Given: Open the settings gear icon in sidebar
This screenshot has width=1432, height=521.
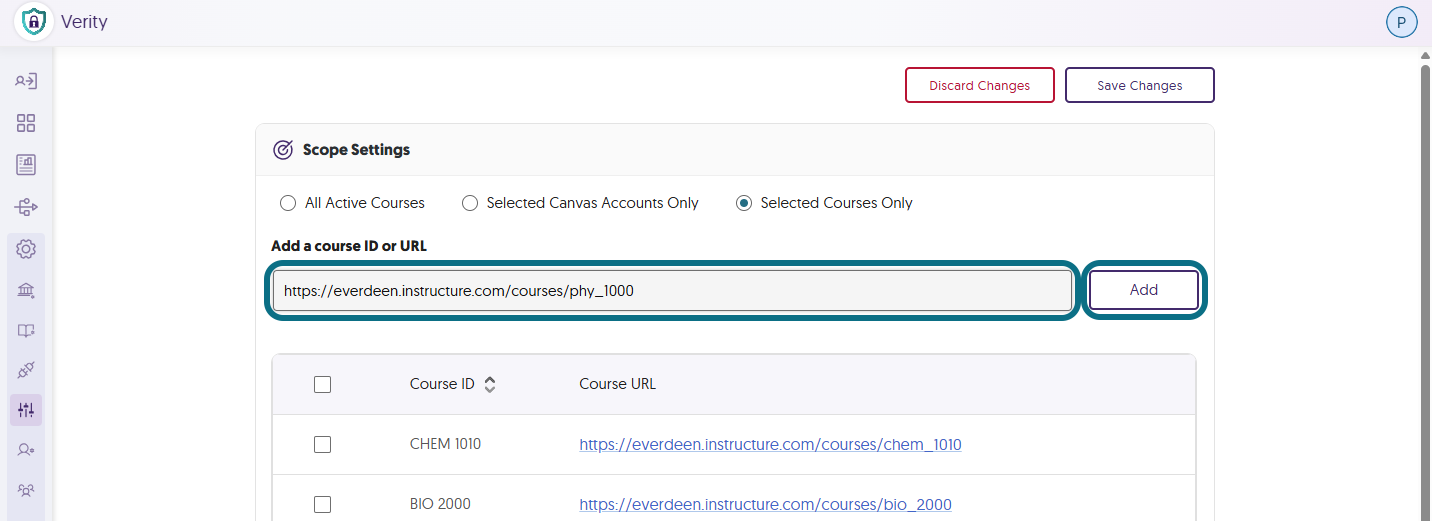Looking at the screenshot, I should click(26, 249).
